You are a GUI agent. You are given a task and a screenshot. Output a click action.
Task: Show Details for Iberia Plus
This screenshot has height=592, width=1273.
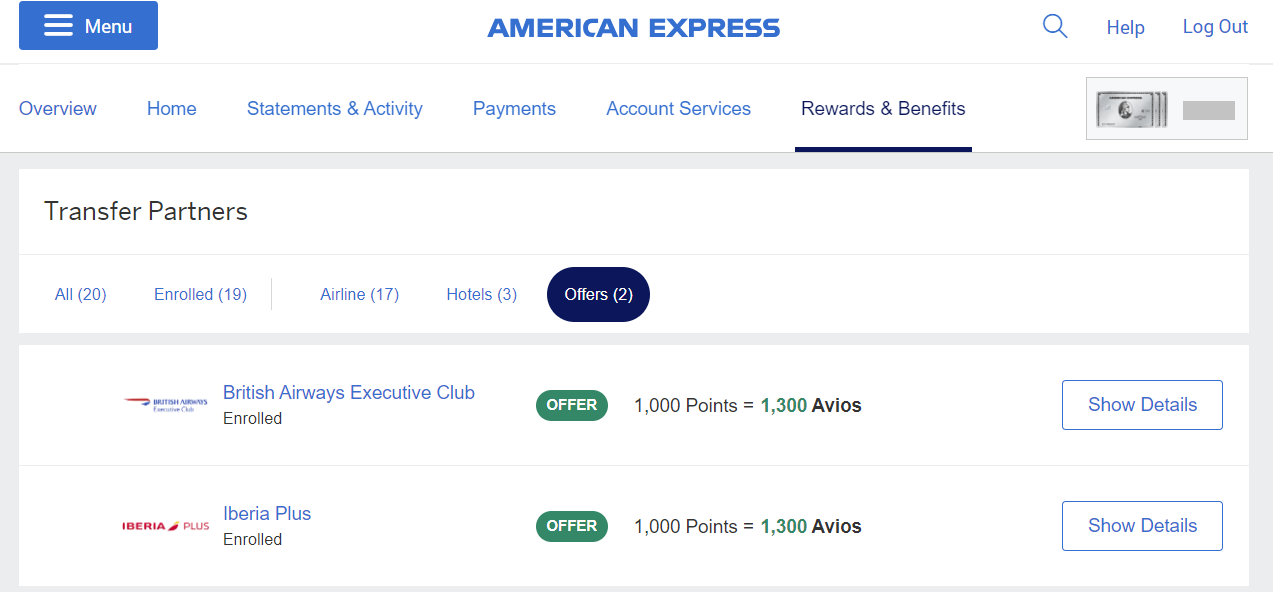tap(1141, 525)
